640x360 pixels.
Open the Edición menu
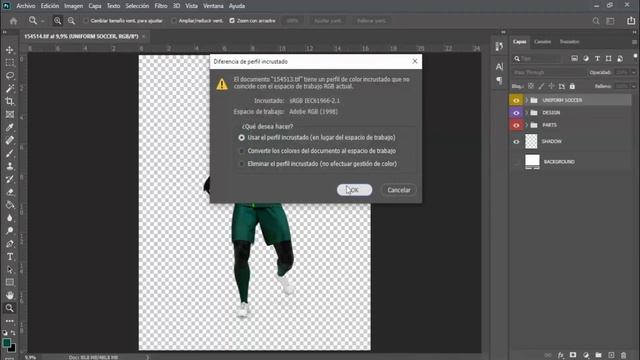click(50, 6)
